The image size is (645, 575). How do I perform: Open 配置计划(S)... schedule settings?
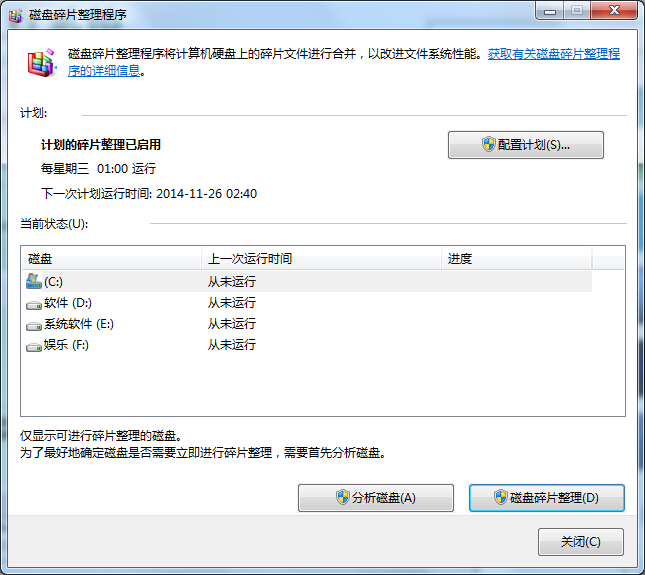point(526,145)
